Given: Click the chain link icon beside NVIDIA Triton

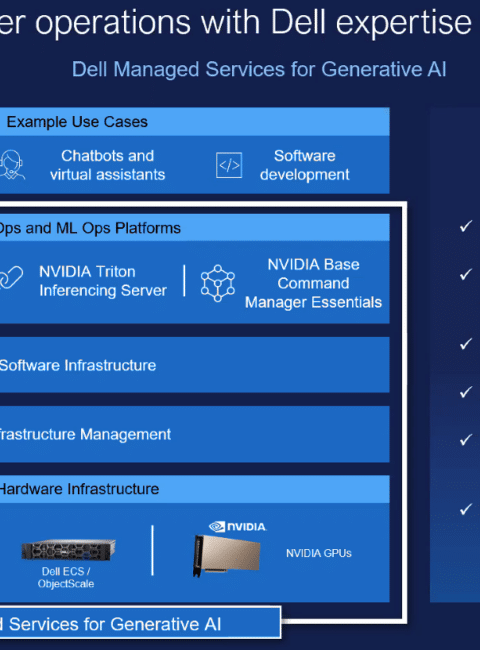Looking at the screenshot, I should (x=11, y=277).
